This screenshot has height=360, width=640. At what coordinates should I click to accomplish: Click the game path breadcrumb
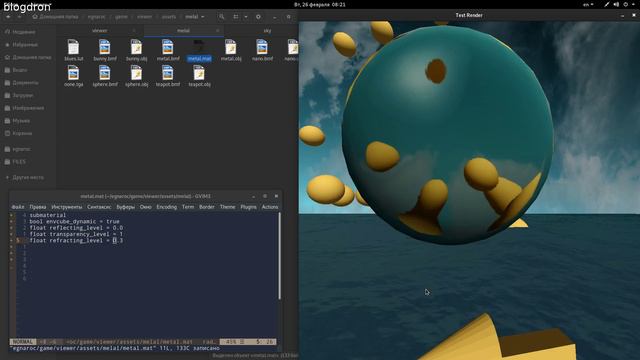[x=121, y=17]
